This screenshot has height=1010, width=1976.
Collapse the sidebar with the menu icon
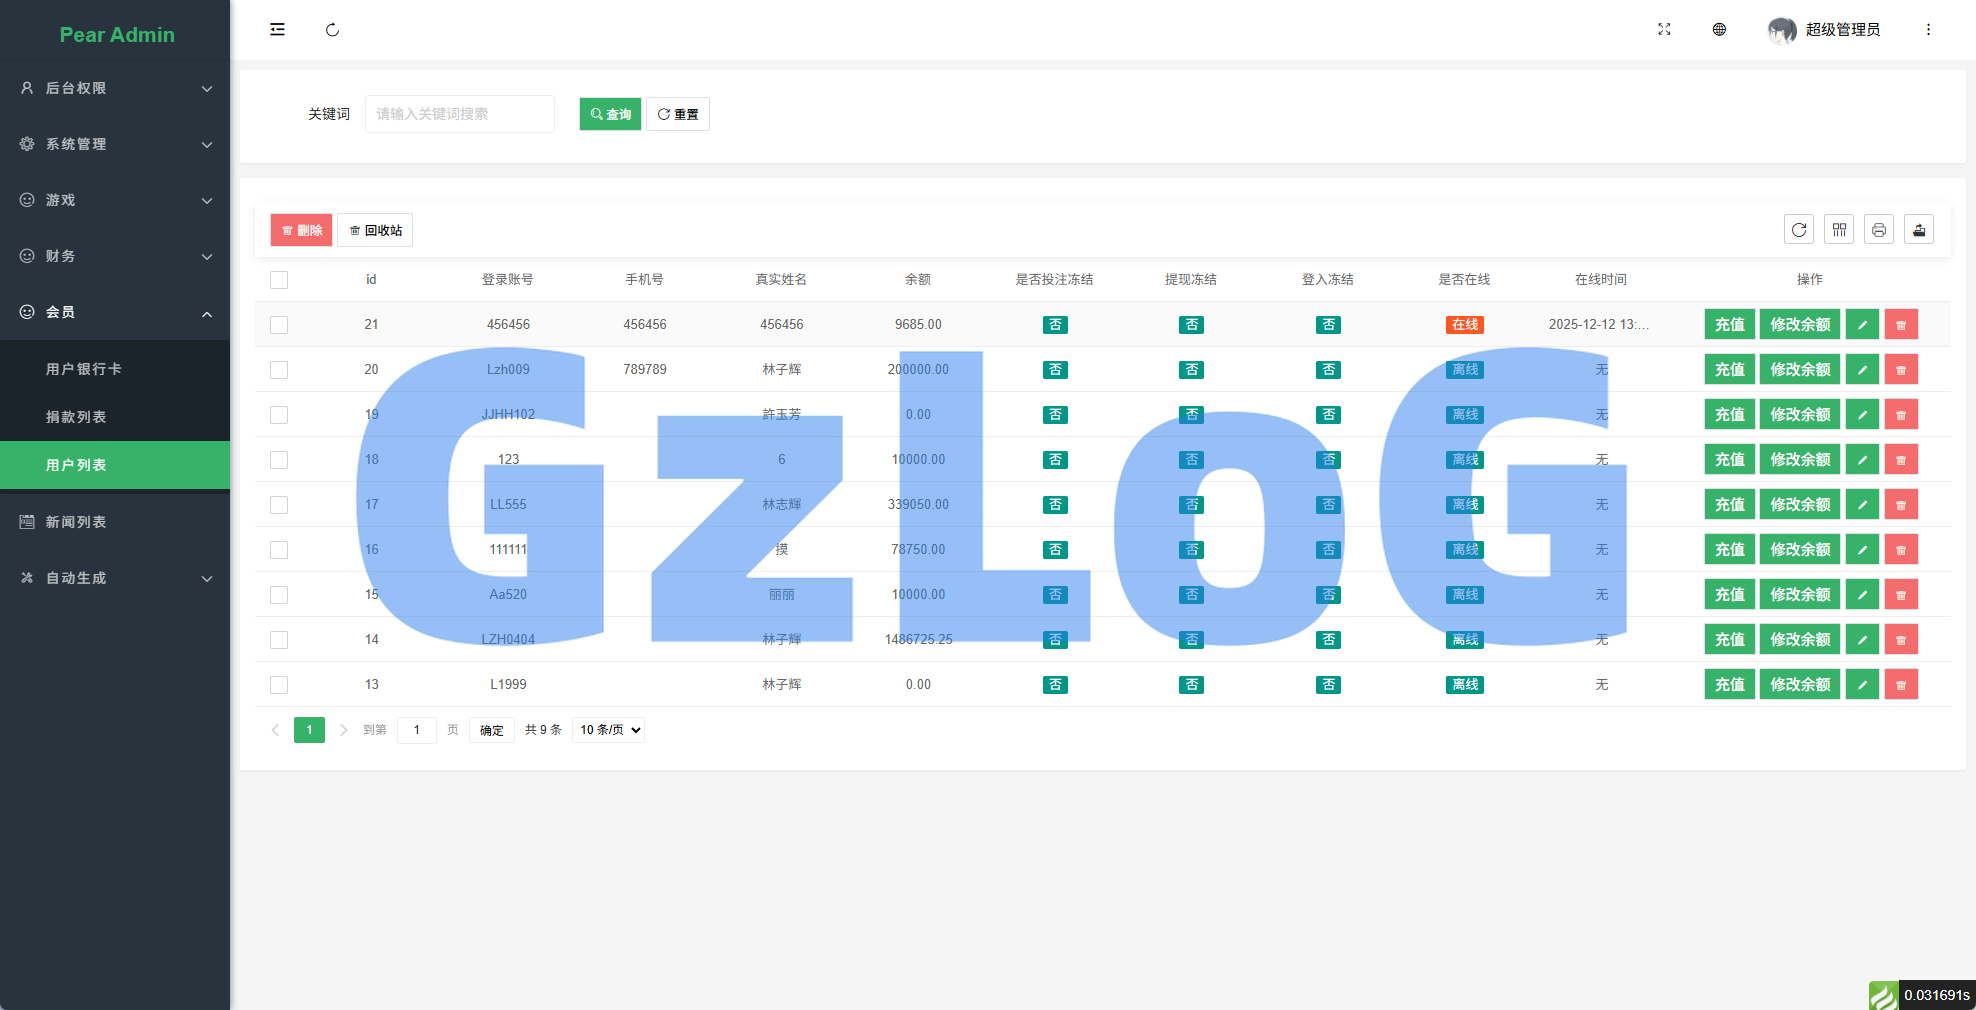(x=277, y=30)
